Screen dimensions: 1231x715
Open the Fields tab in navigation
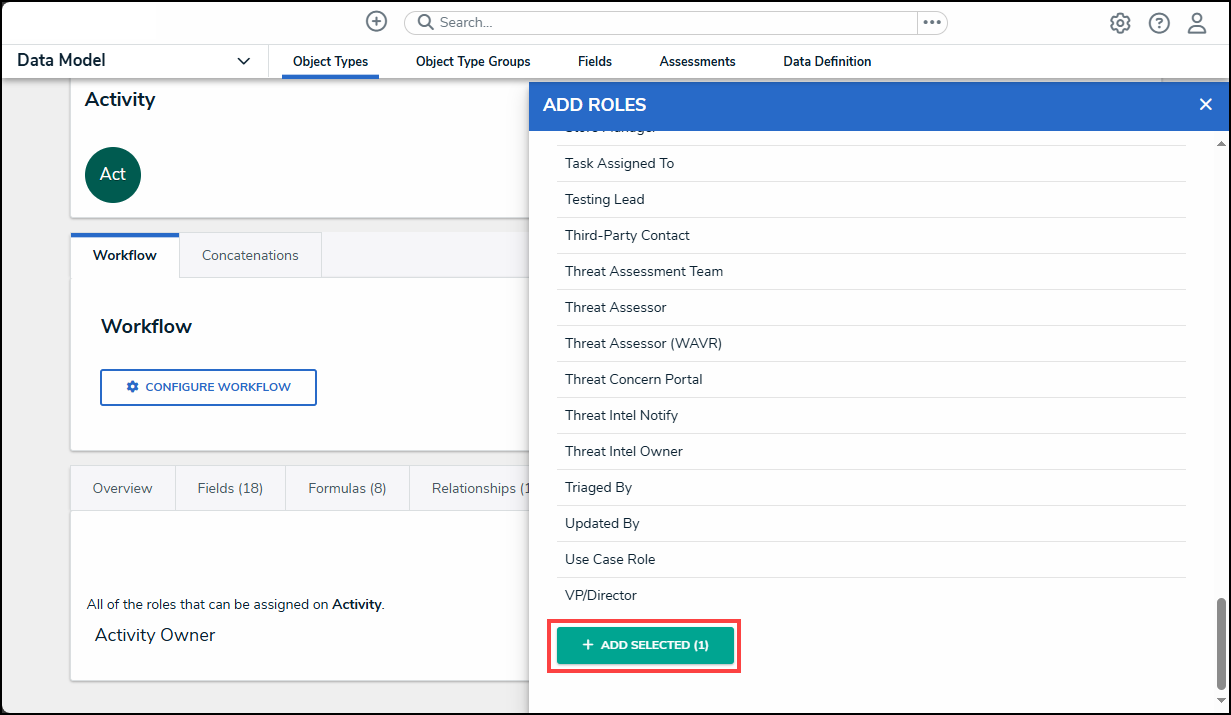(595, 62)
